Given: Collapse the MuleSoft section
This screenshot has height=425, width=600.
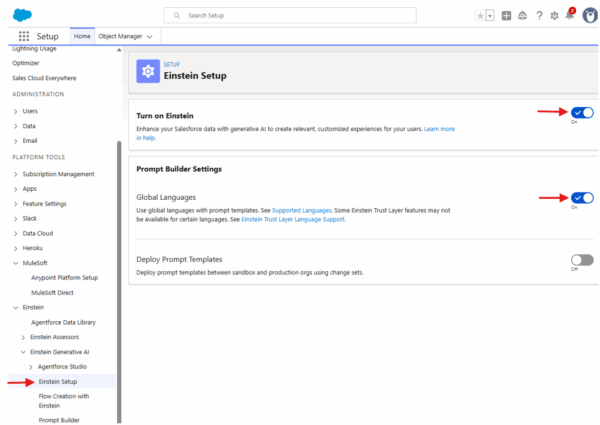Looking at the screenshot, I should tap(16, 263).
